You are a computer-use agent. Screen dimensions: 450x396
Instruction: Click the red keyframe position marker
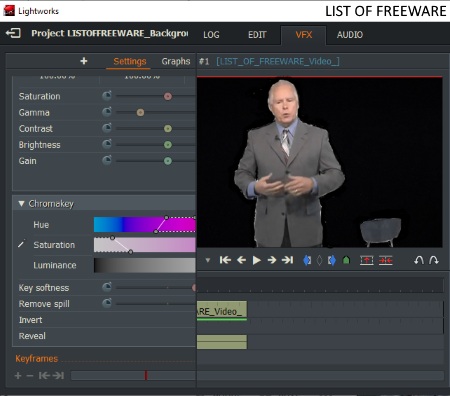click(146, 376)
